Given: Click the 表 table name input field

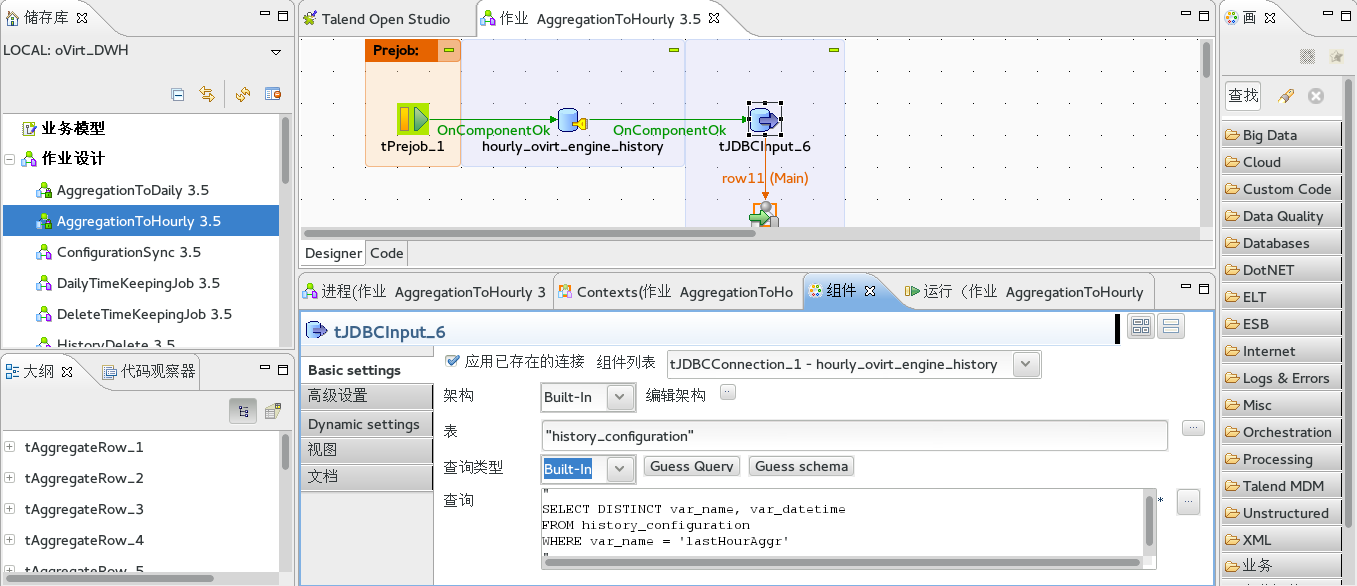Looking at the screenshot, I should tap(853, 436).
